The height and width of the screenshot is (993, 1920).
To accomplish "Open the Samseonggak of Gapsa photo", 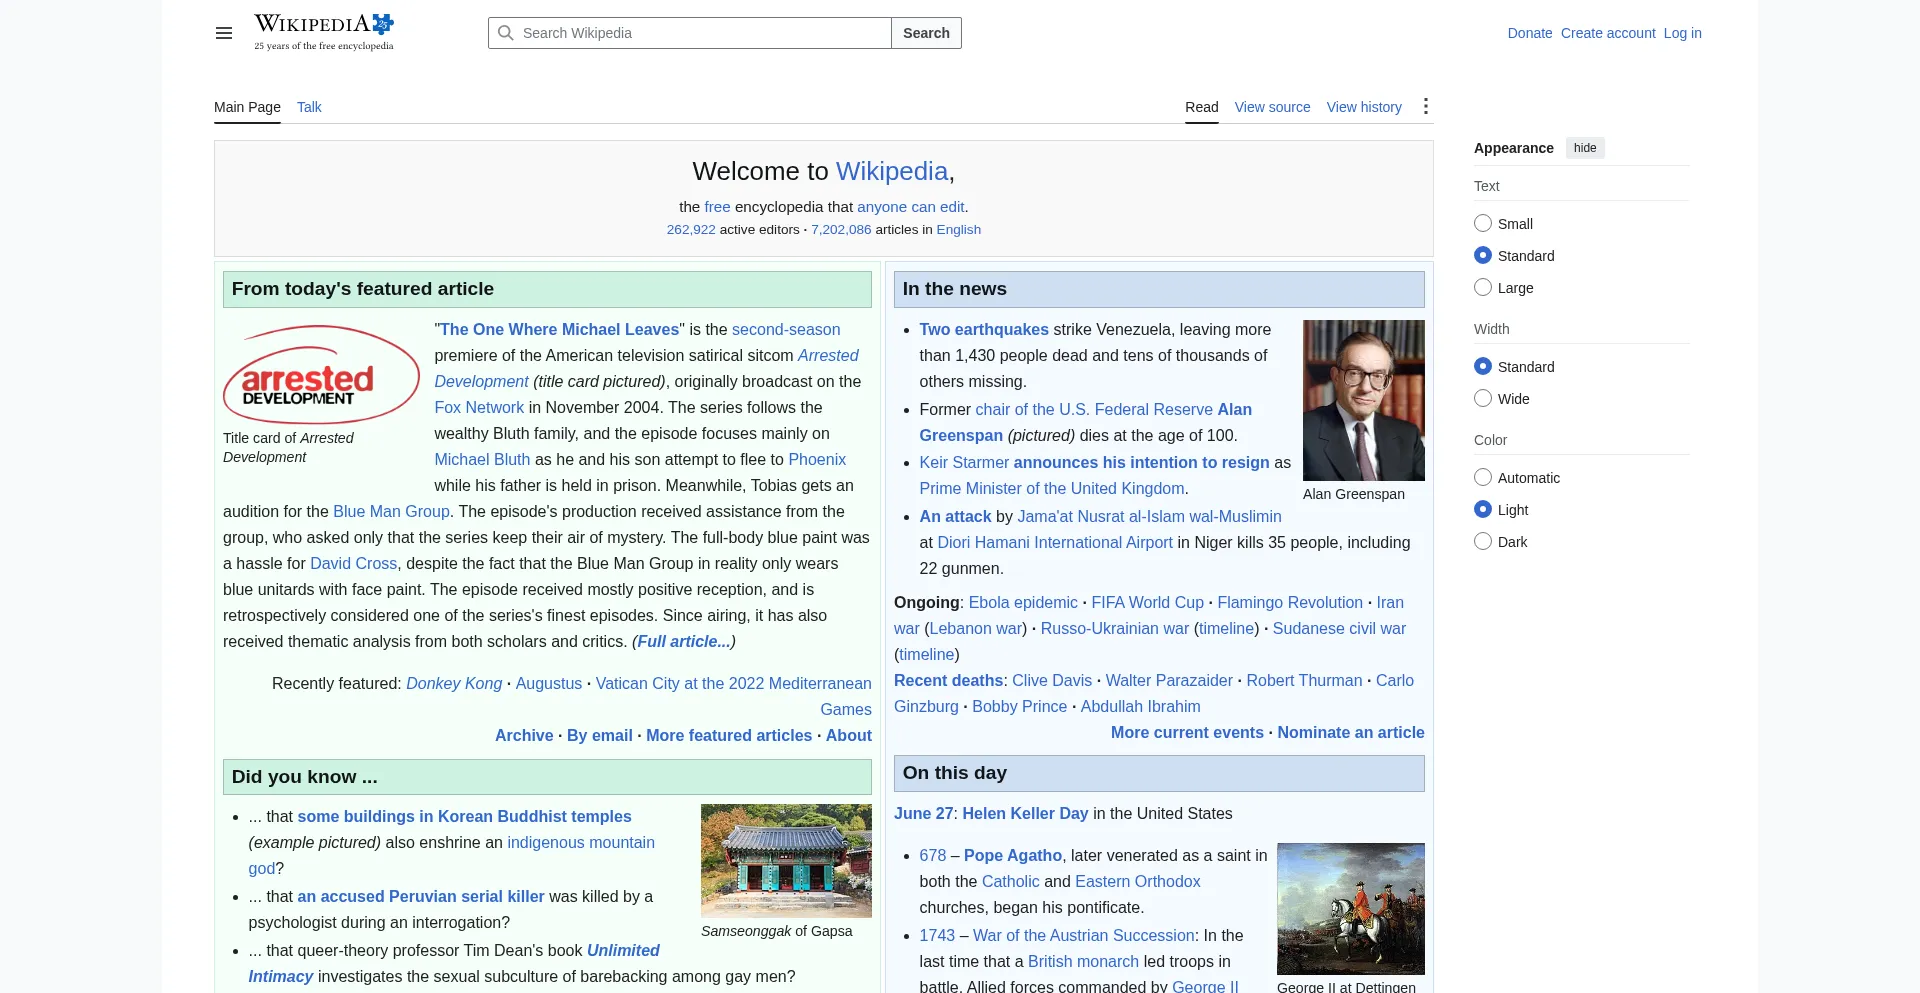I will coord(786,861).
